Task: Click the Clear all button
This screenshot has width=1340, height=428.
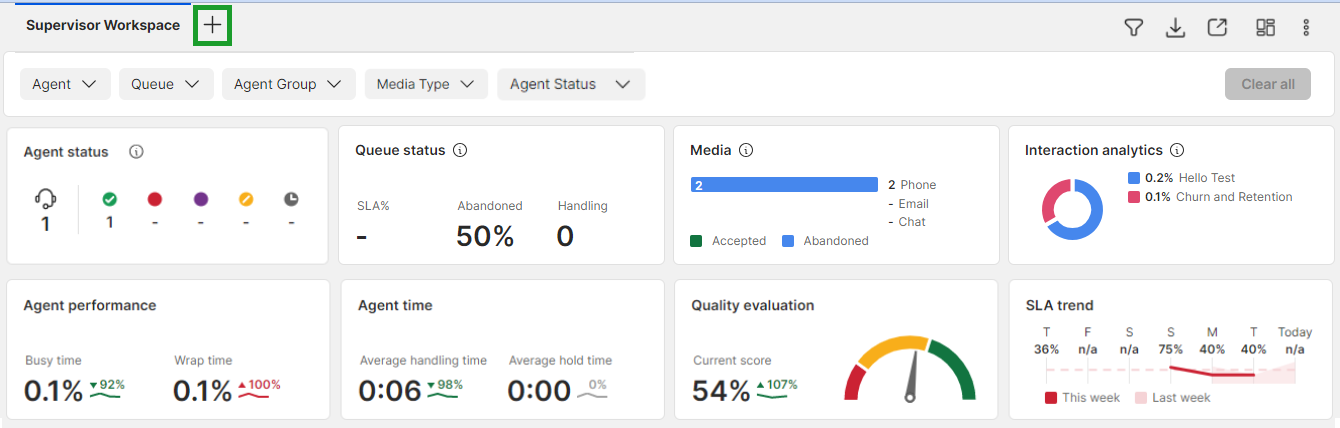Action: [1268, 84]
